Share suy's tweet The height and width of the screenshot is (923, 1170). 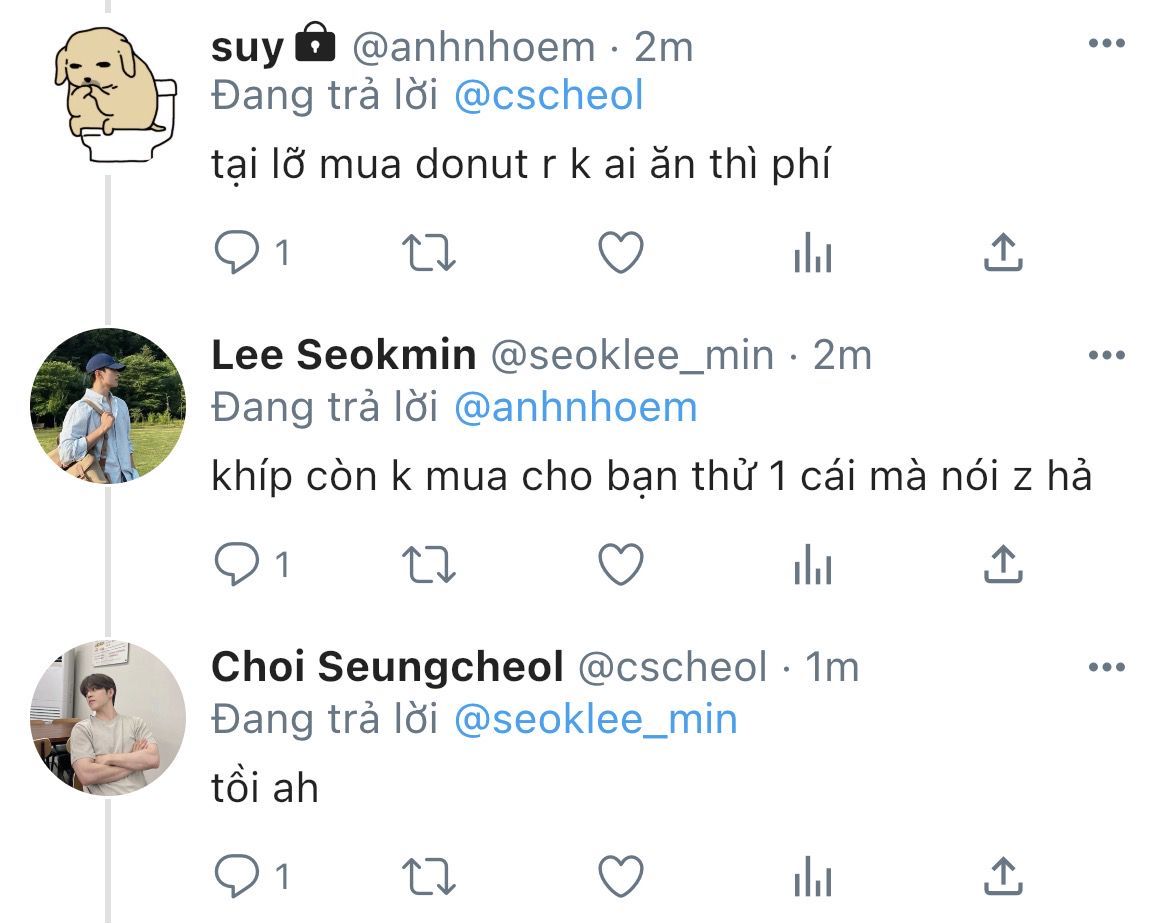click(1003, 254)
